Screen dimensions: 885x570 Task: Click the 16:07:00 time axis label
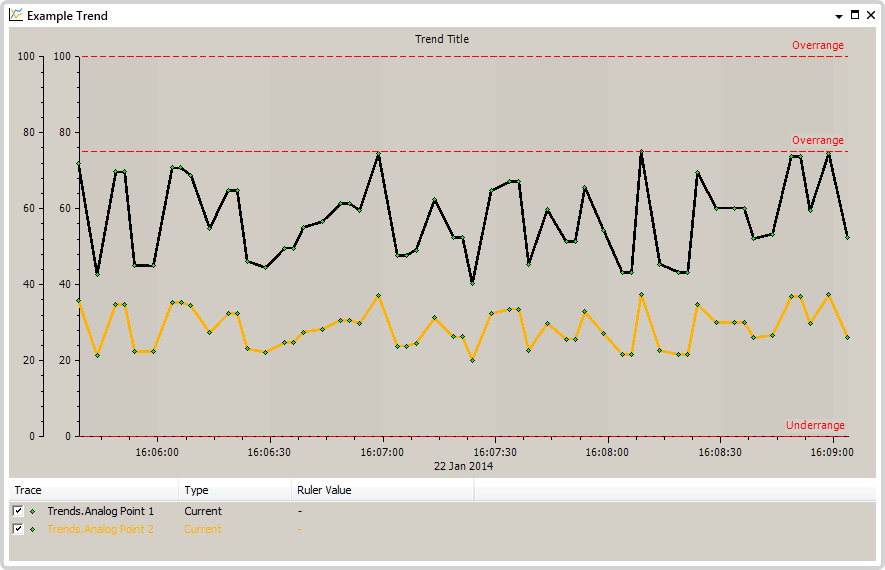tap(382, 452)
